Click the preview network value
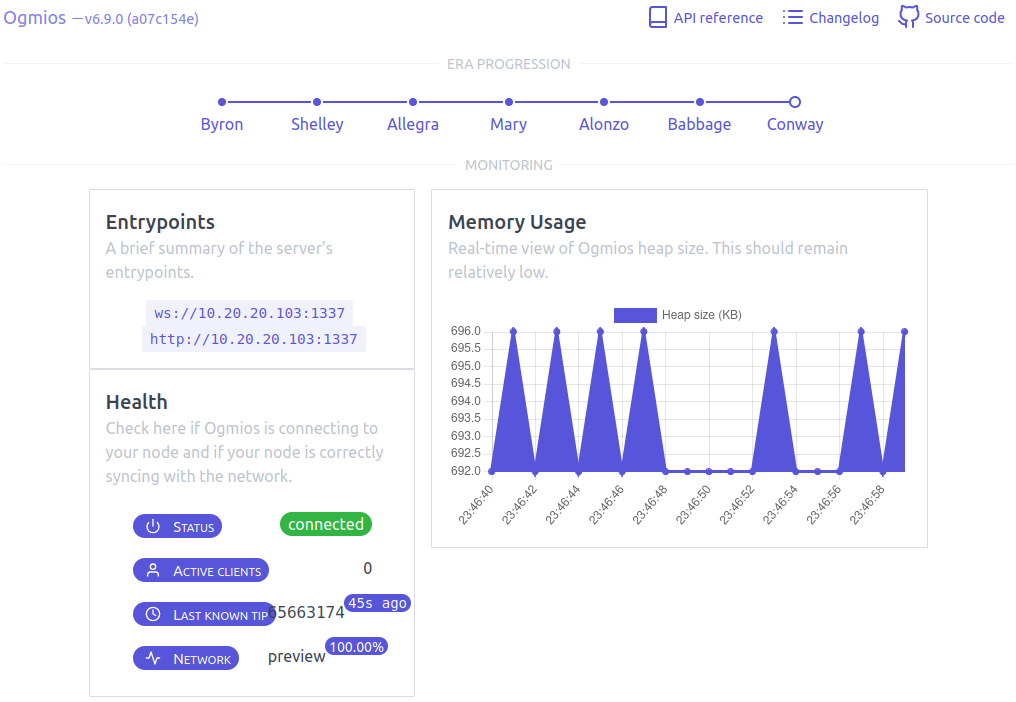Image resolution: width=1016 pixels, height=702 pixels. [296, 657]
